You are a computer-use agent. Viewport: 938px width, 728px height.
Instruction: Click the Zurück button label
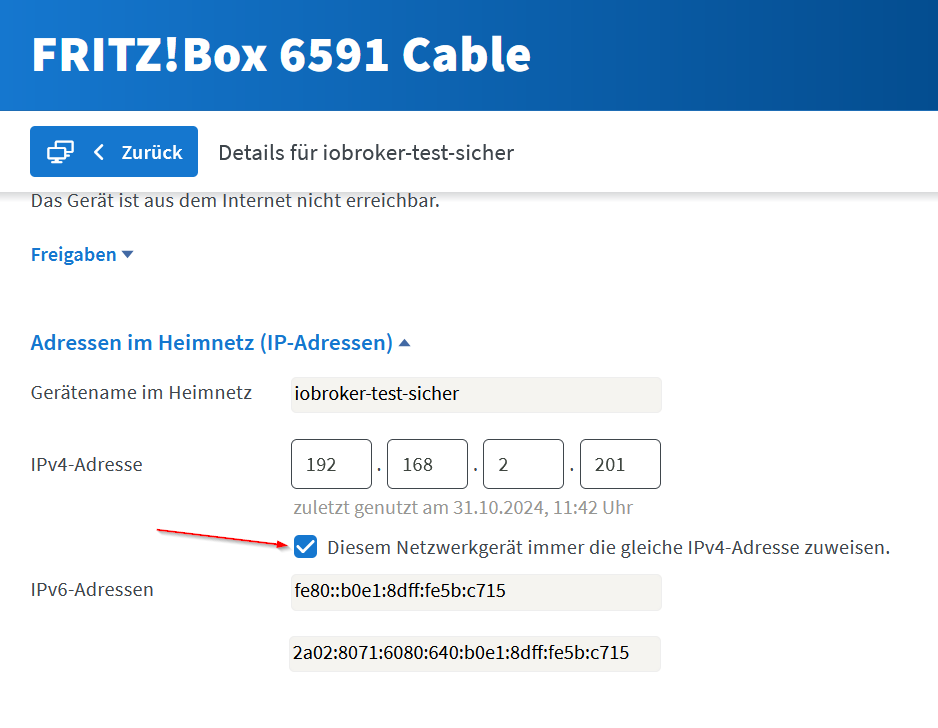pyautogui.click(x=151, y=152)
